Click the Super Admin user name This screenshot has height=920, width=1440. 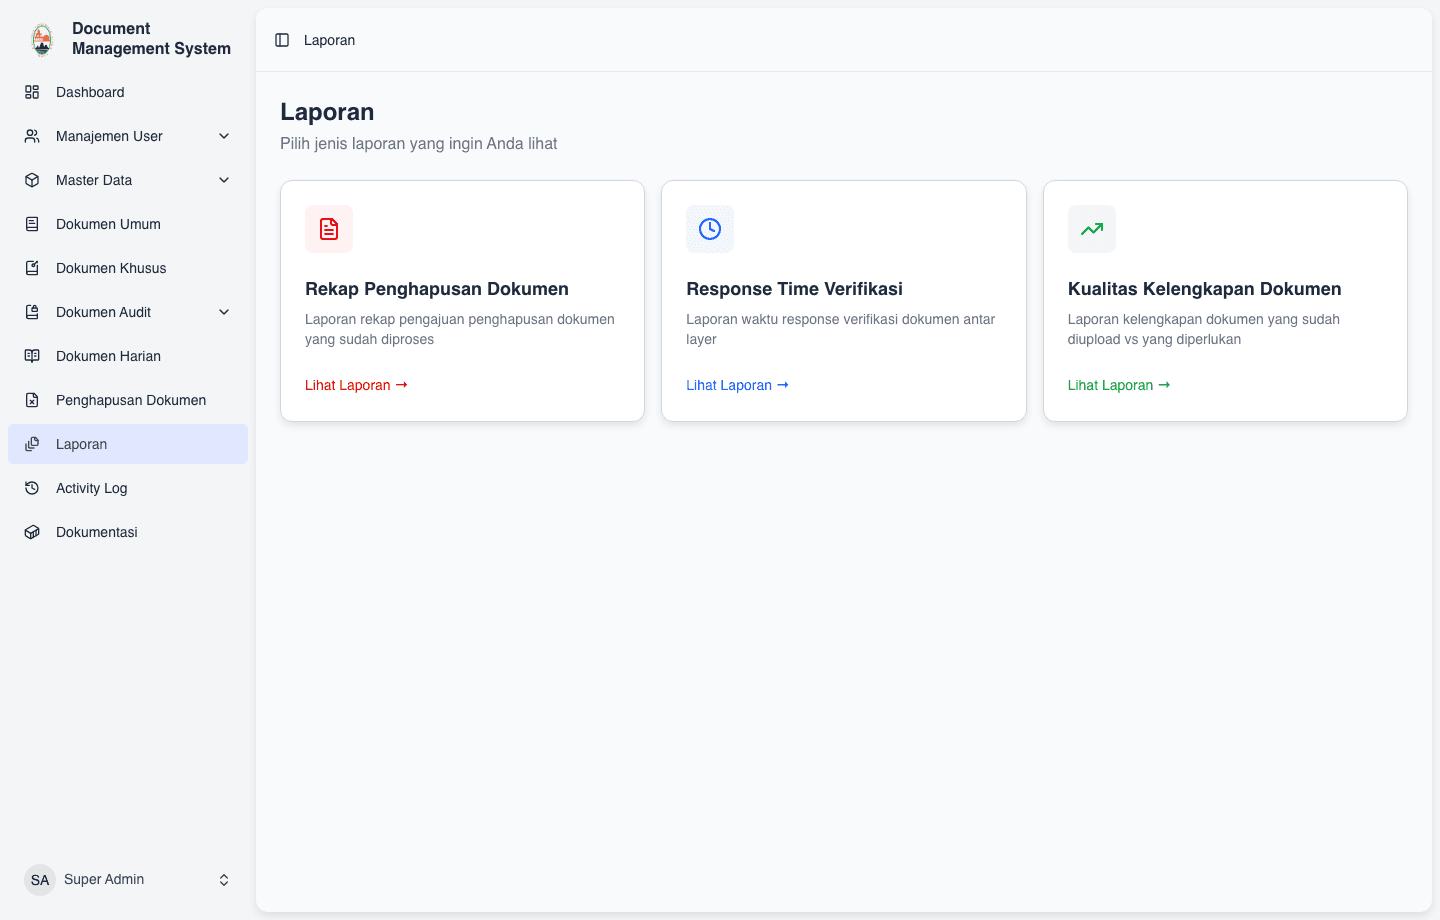pos(104,879)
